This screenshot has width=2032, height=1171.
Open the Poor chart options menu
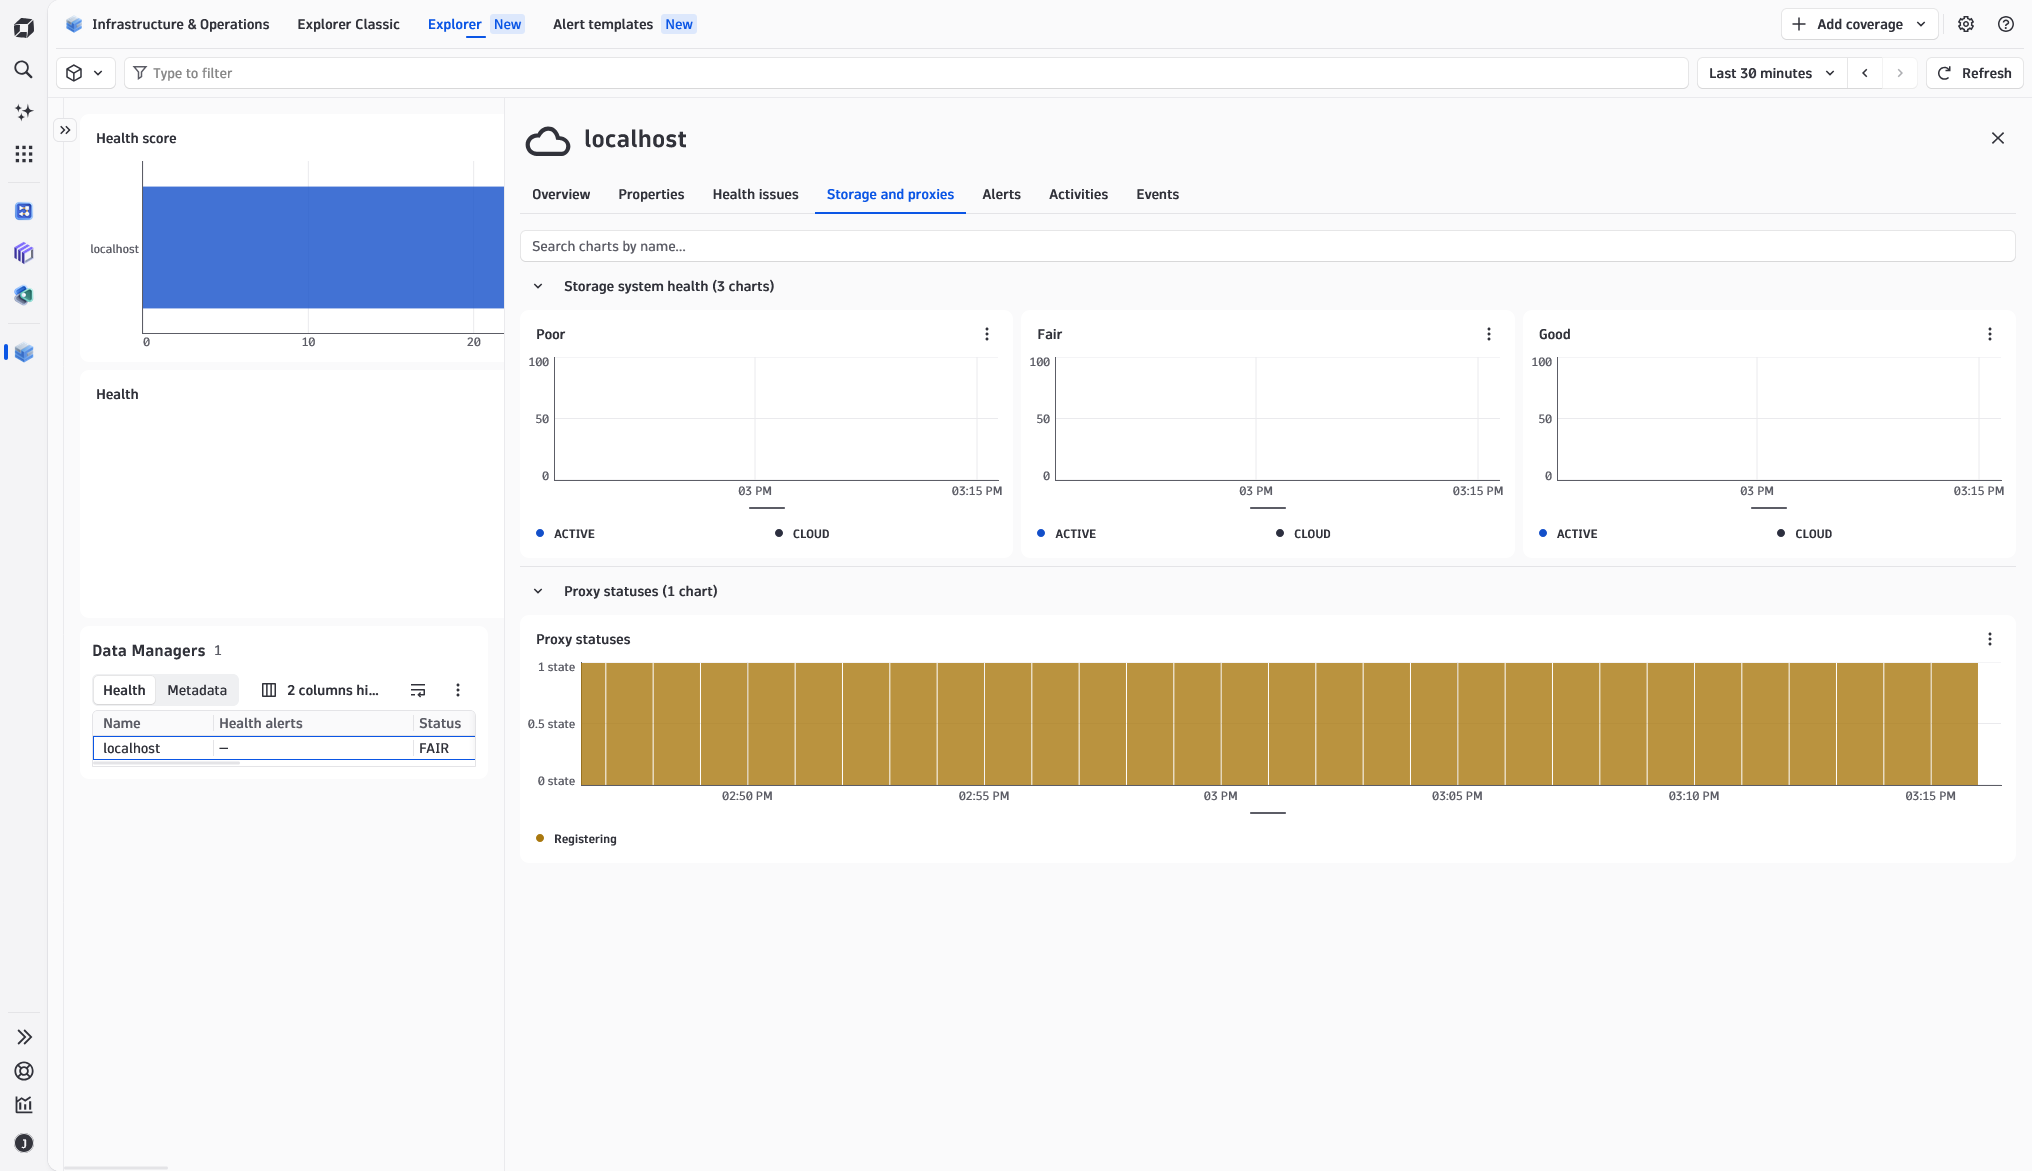point(987,334)
